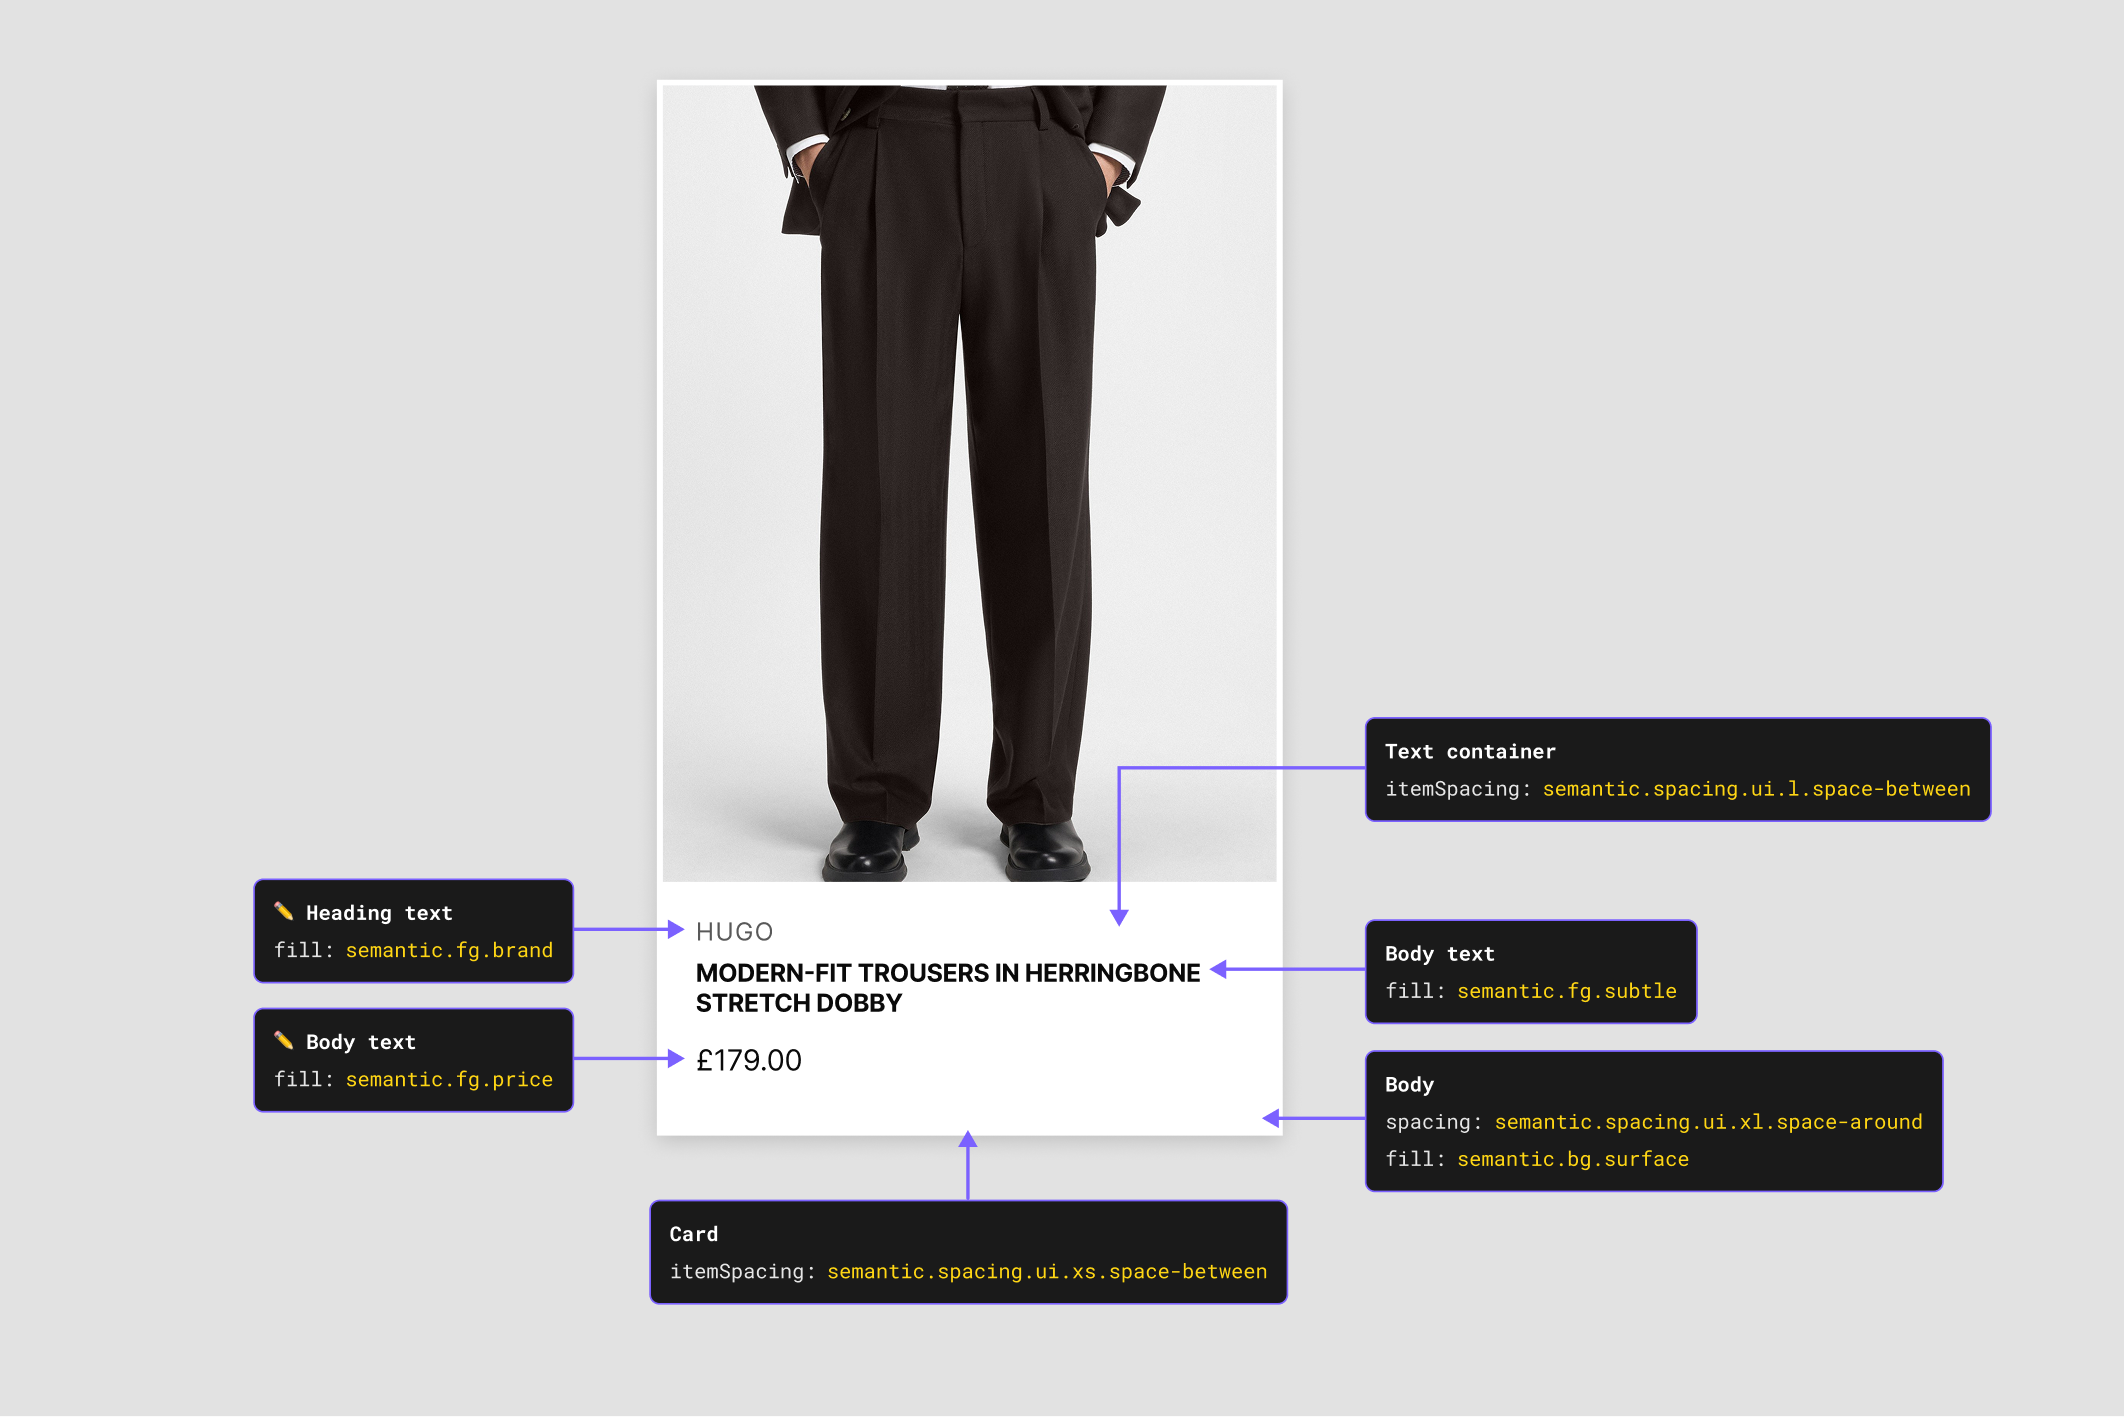Viewport: 2124px width, 1417px height.
Task: Click the purple arrow pointing at price
Action: pyautogui.click(x=674, y=1058)
